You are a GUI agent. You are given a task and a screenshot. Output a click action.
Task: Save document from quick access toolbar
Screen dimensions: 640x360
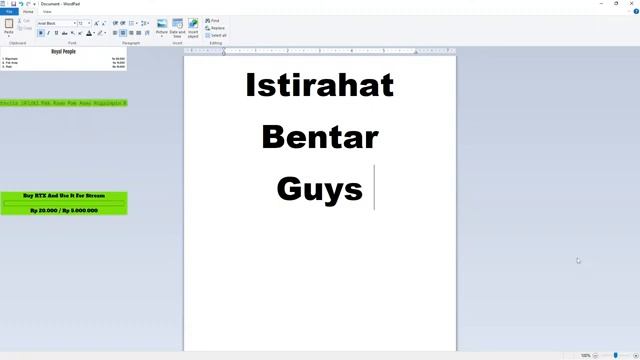[x=13, y=4]
